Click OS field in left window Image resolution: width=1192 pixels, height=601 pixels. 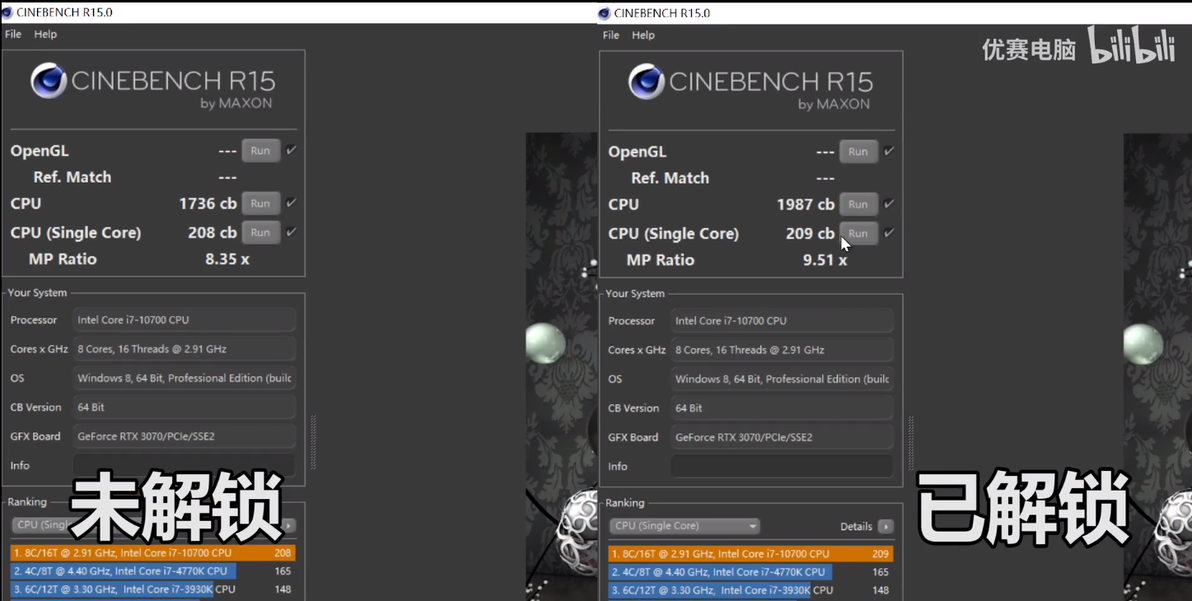[184, 378]
